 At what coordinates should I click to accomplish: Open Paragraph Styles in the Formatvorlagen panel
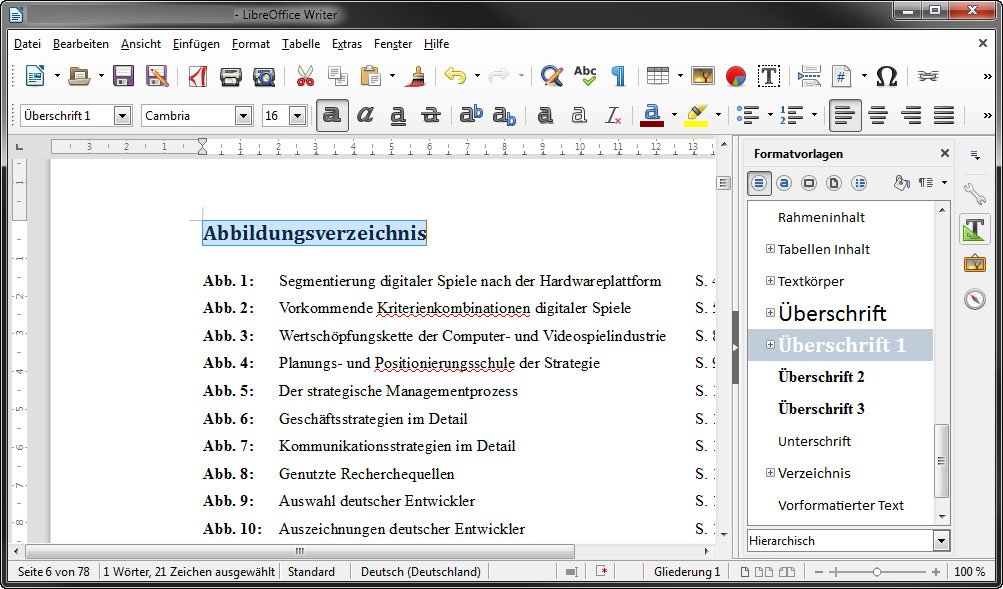coord(760,183)
